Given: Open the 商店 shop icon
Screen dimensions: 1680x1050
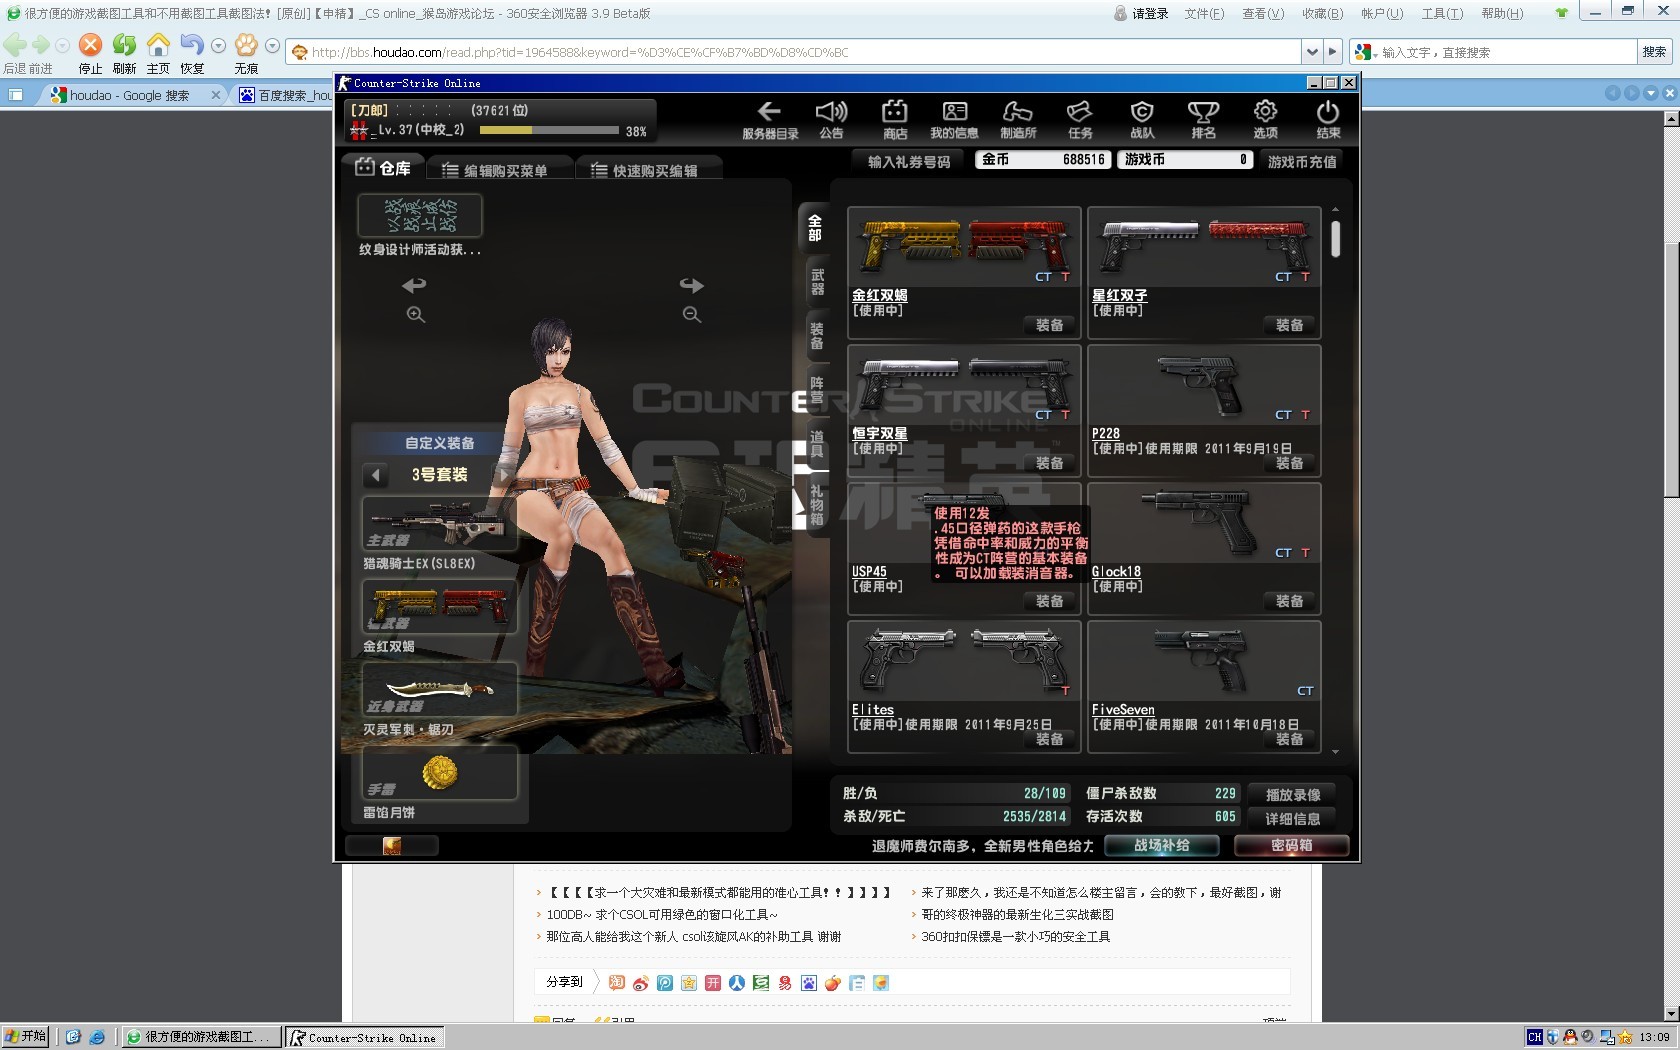Looking at the screenshot, I should (x=894, y=111).
